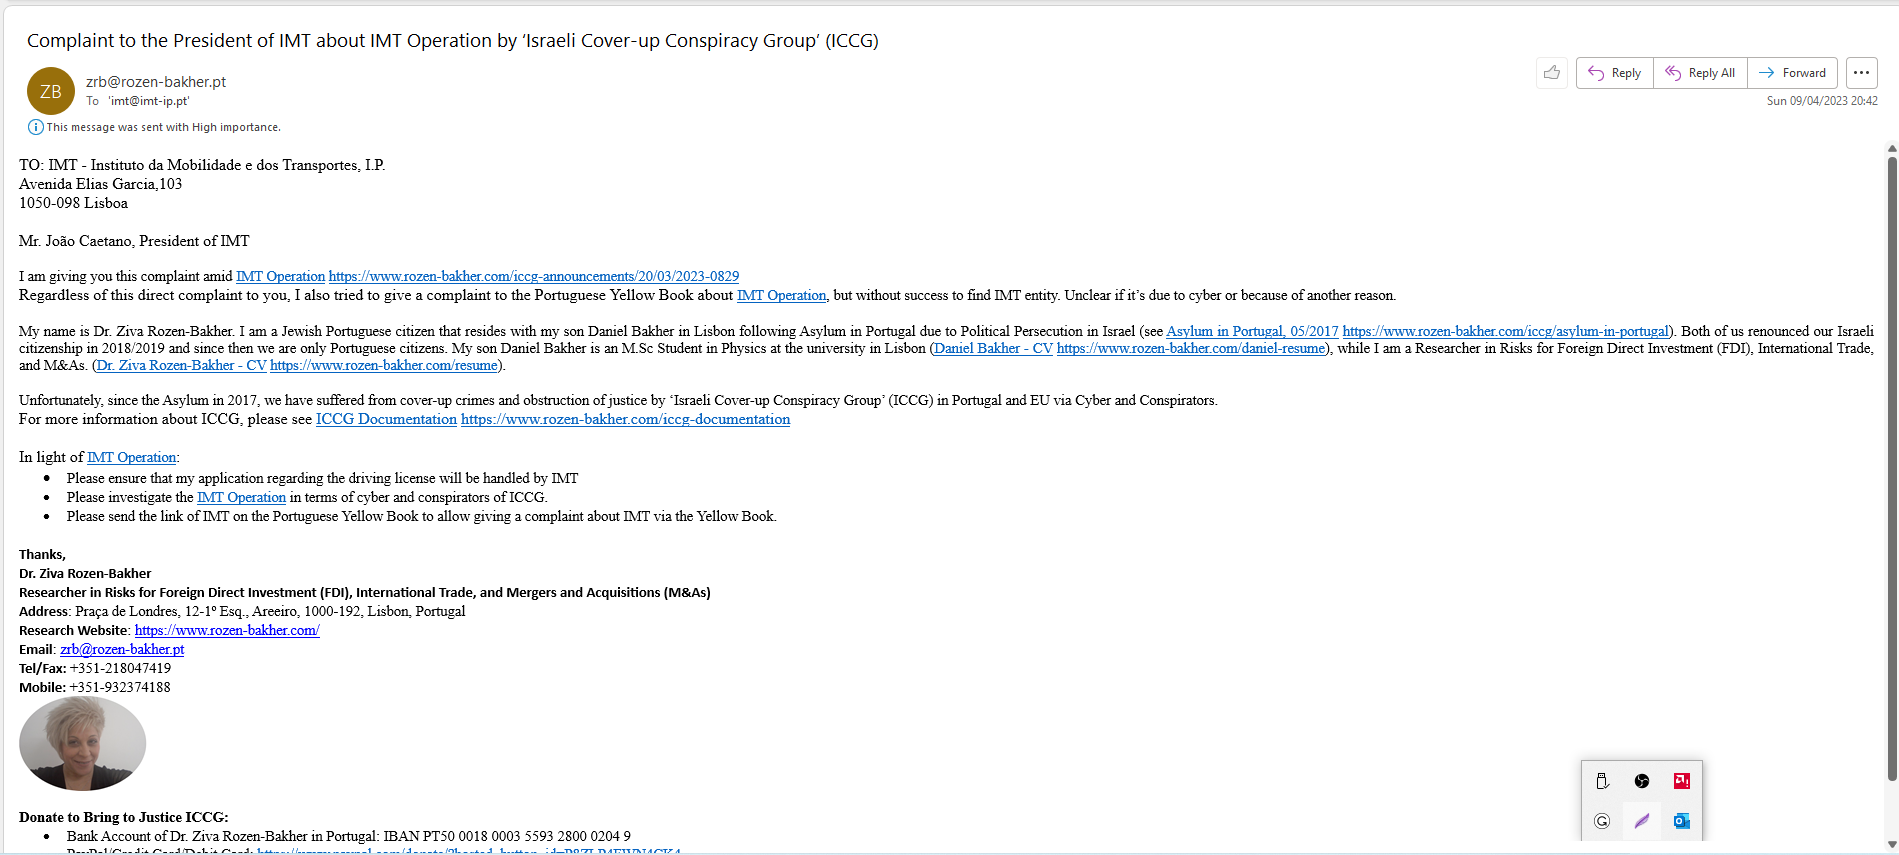Click the Like thumbs-up icon
This screenshot has height=855, width=1899.
point(1551,73)
